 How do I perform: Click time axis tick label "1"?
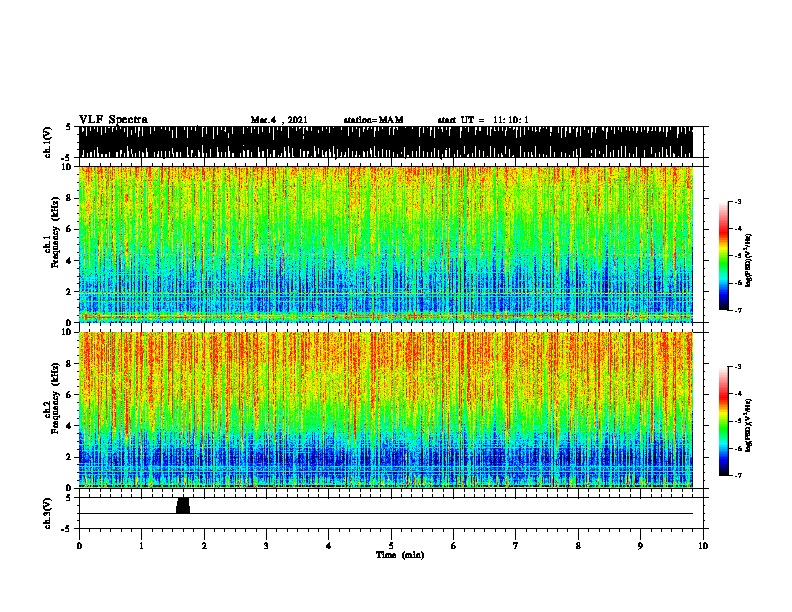click(x=141, y=546)
